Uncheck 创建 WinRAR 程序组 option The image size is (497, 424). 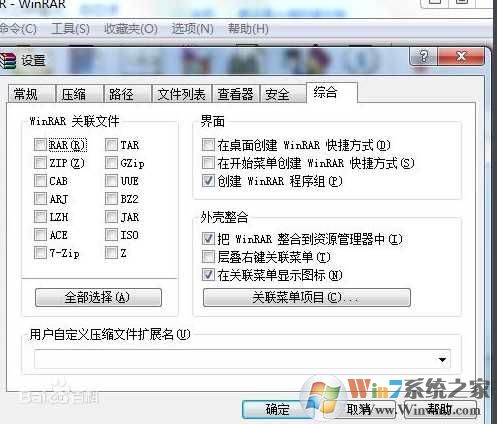pos(208,181)
